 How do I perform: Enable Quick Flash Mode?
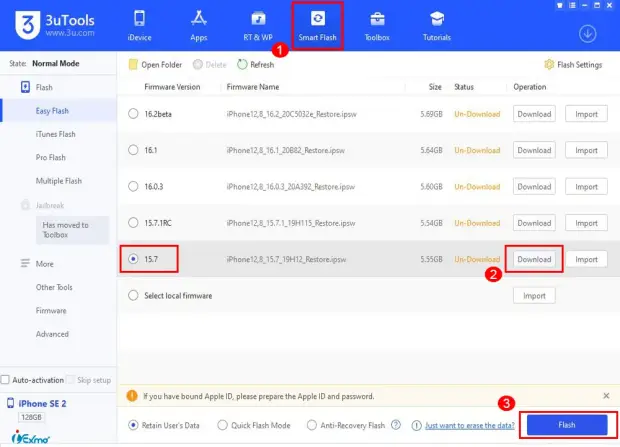tap(222, 425)
